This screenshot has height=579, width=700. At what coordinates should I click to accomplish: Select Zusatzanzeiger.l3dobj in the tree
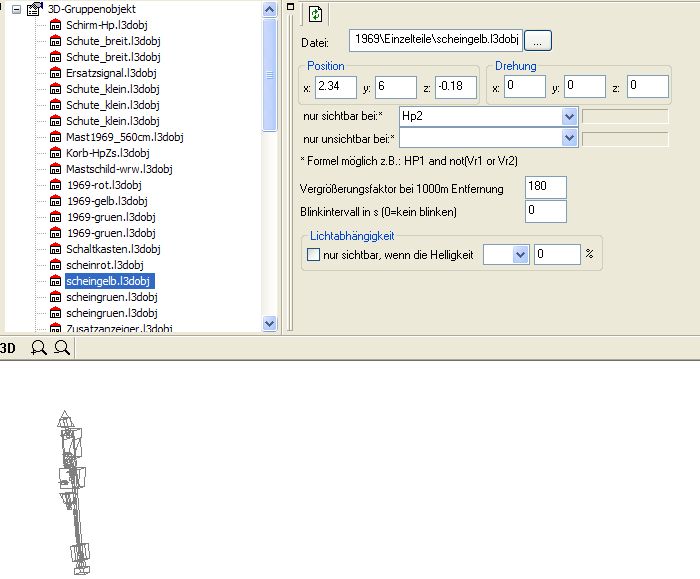(119, 329)
